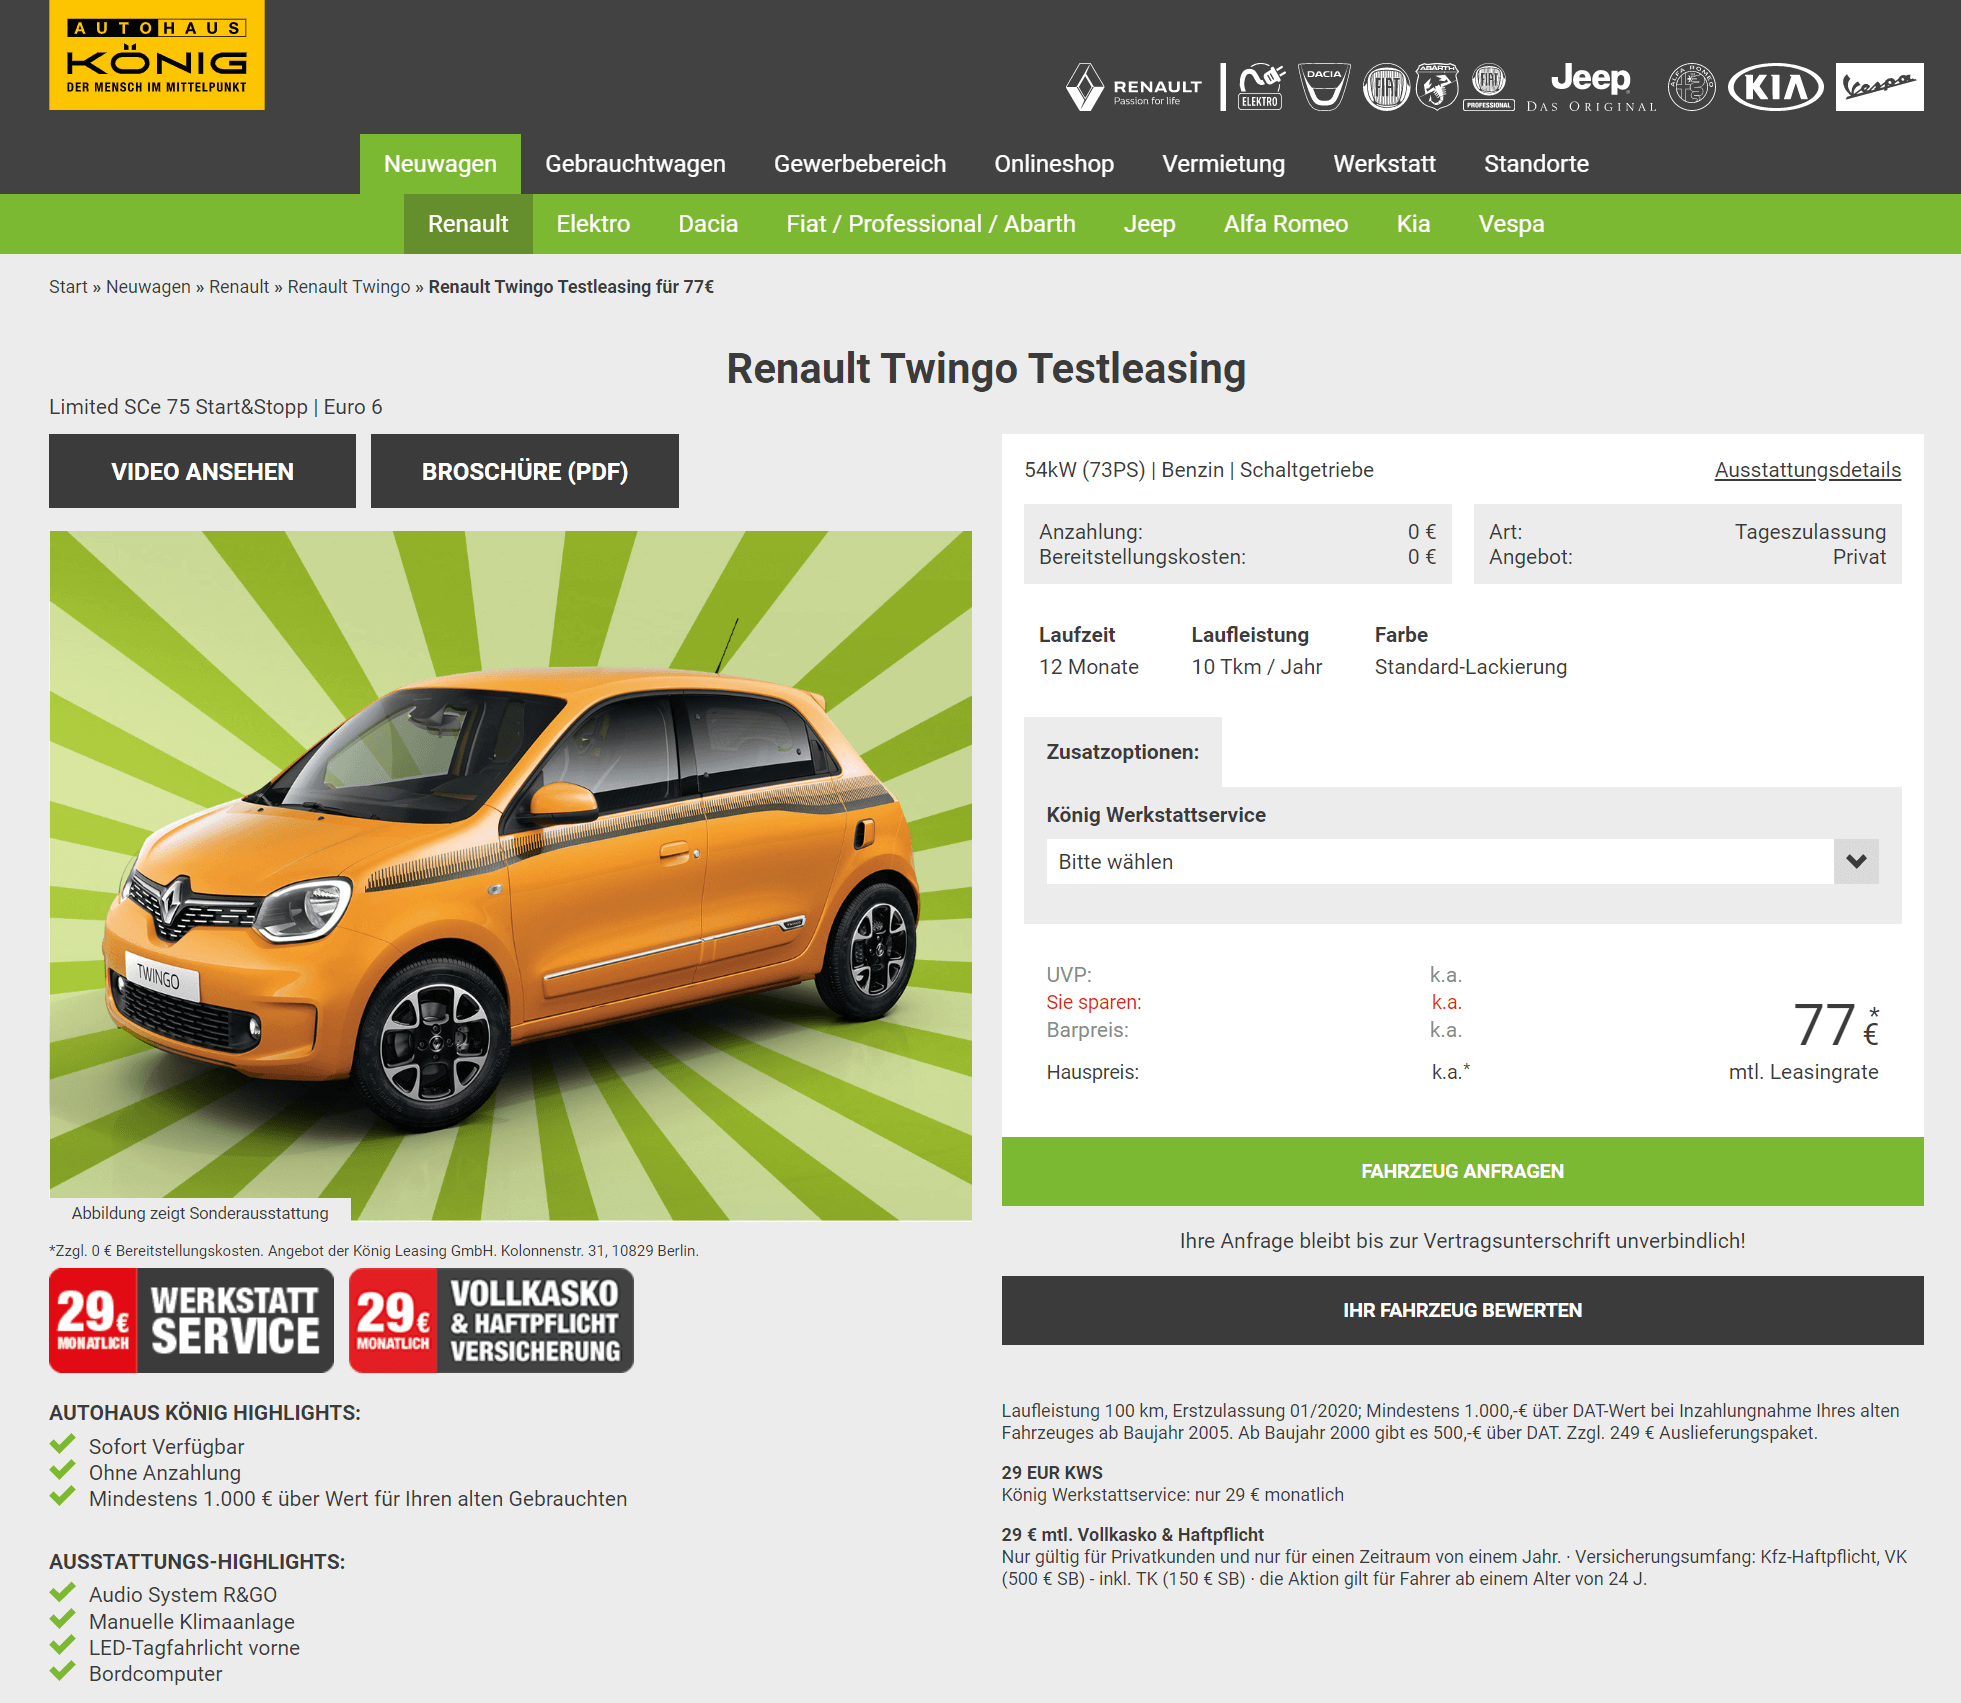Click the Abbildung zeigt Sonderausstattung caption
The image size is (1961, 1703).
point(200,1213)
